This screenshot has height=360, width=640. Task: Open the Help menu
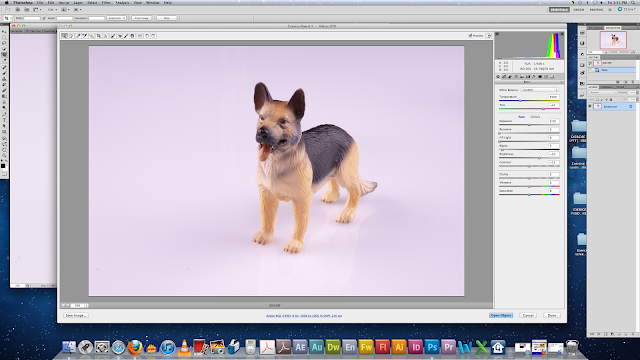coord(167,2)
